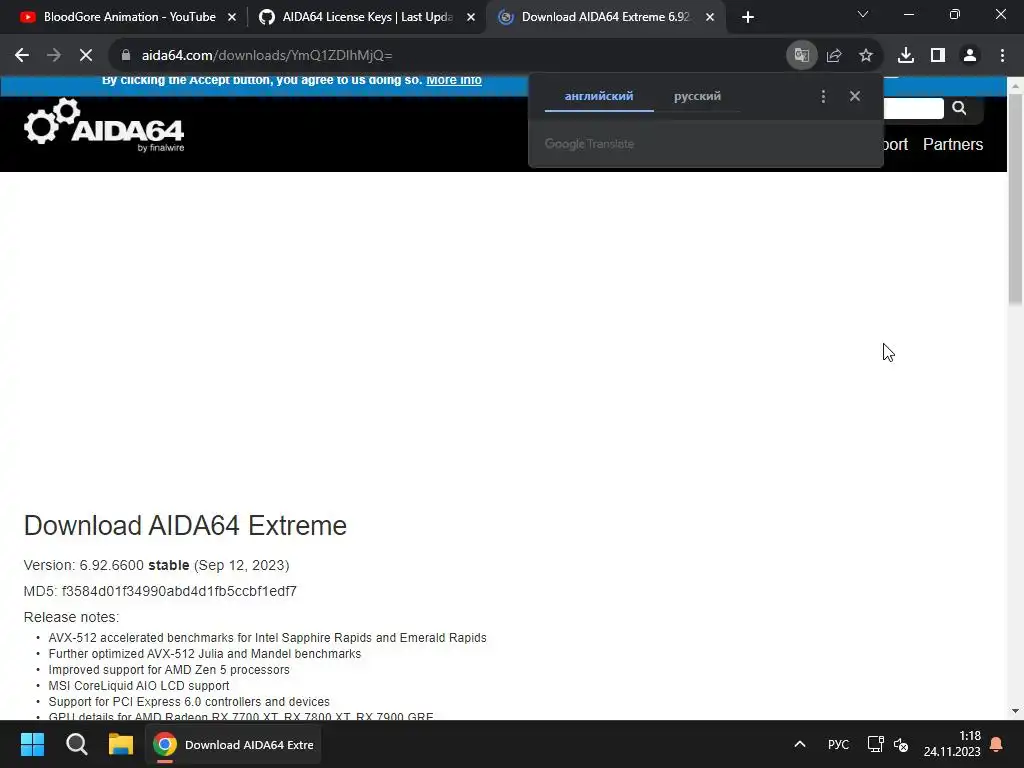
Task: Open File Explorer from taskbar
Action: coord(121,744)
